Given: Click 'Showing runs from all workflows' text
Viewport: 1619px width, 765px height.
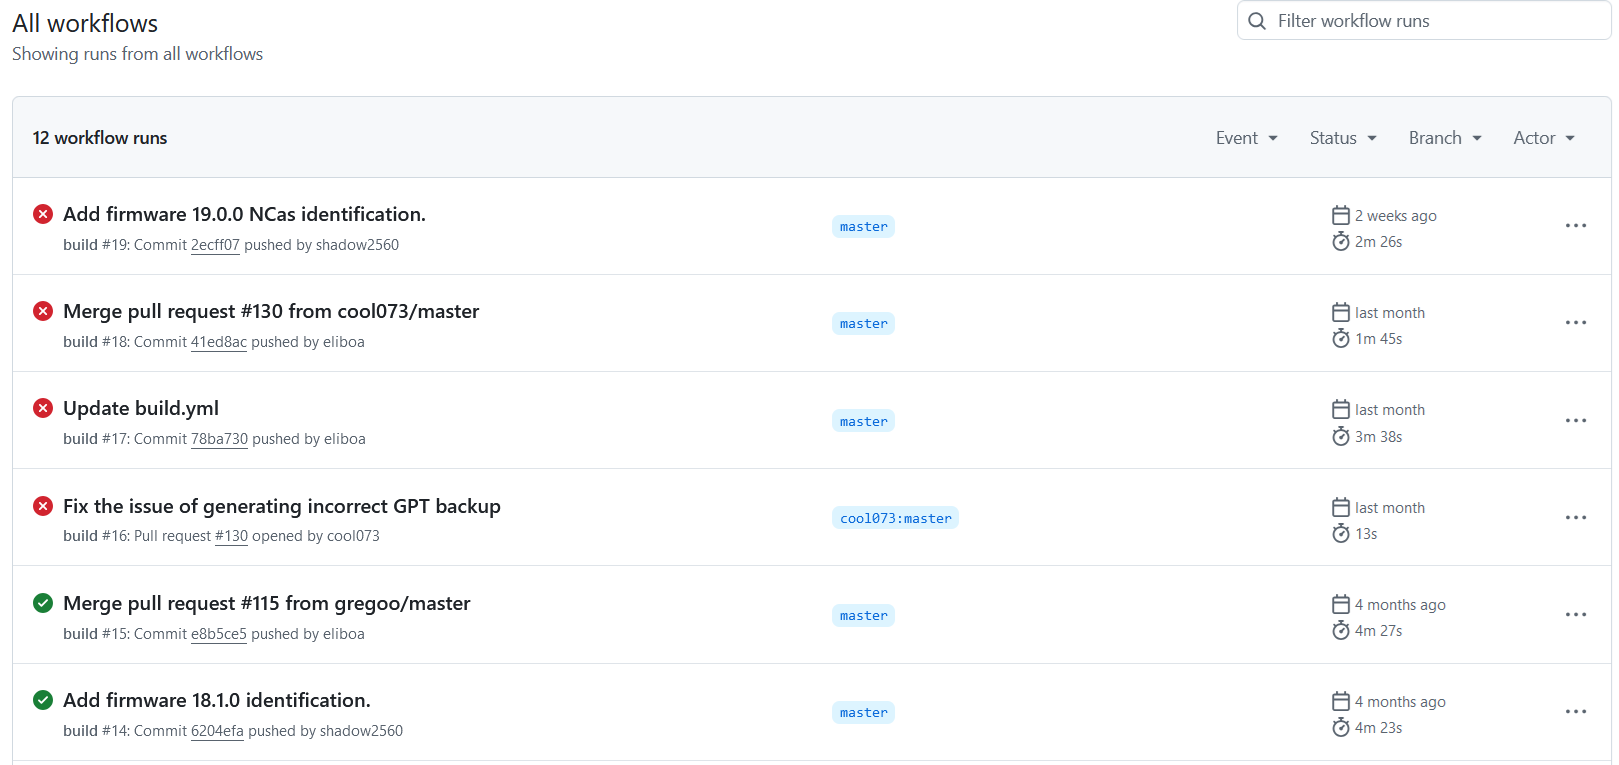Looking at the screenshot, I should 137,54.
